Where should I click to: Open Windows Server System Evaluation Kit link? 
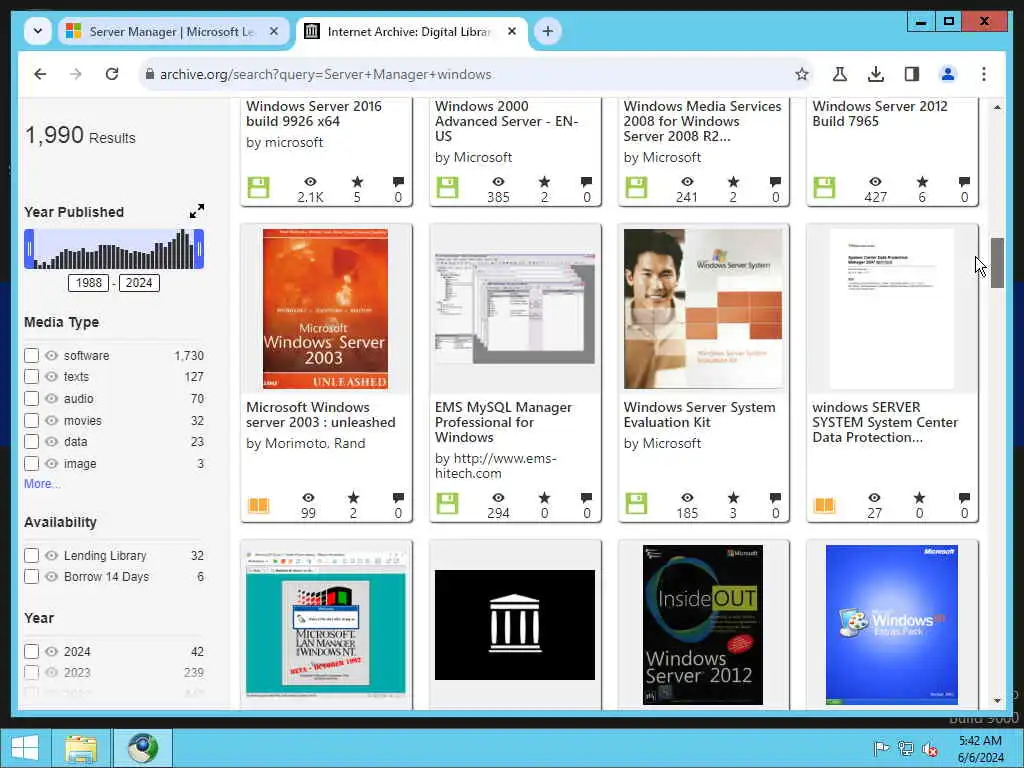pos(699,415)
